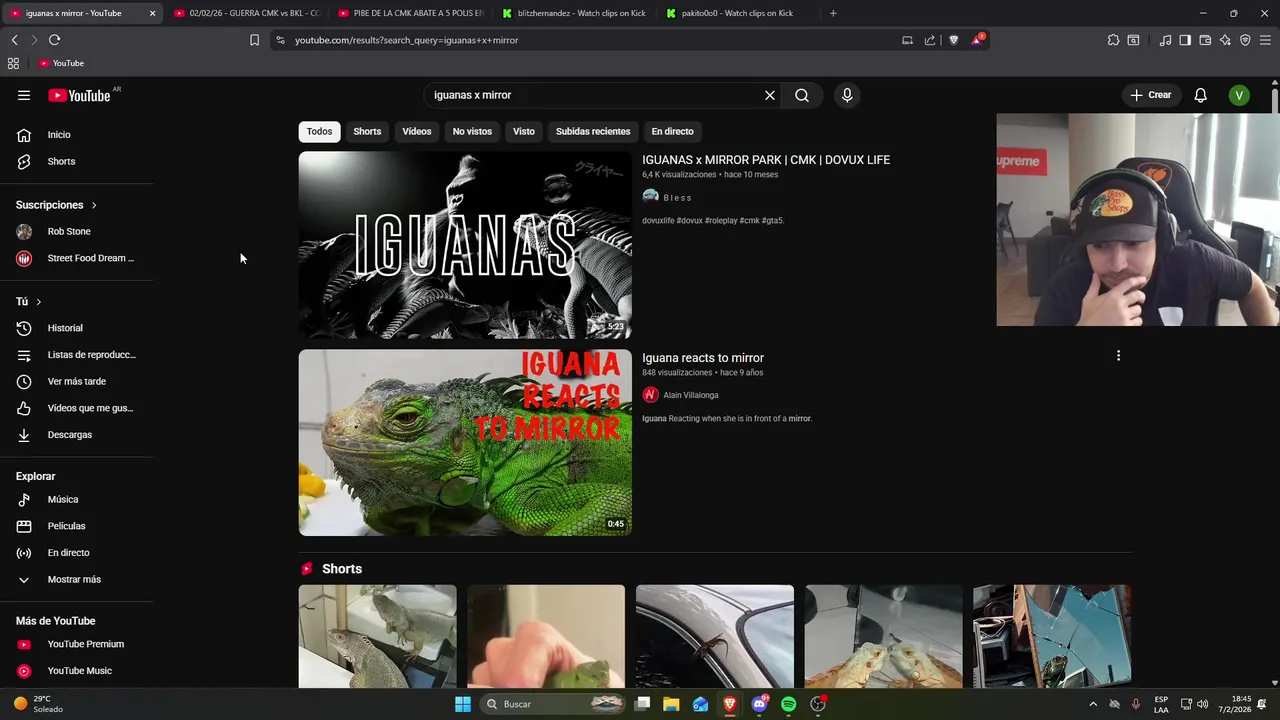Open the Brave Wallet icon

coord(1205,40)
